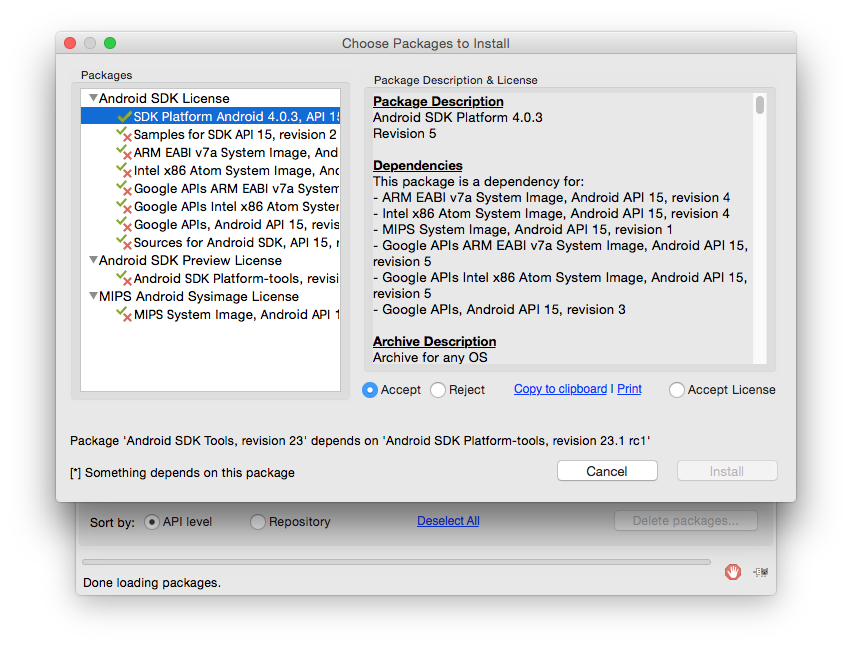Click the log icon in the status bar
The width and height of the screenshot is (852, 645).
point(761,572)
